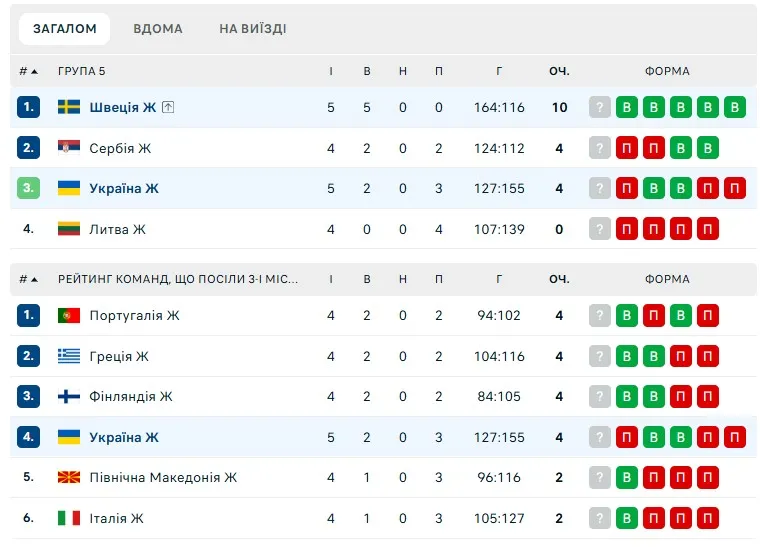760x547 pixels.
Task: Click the Sweden flag icon
Action: 69,107
